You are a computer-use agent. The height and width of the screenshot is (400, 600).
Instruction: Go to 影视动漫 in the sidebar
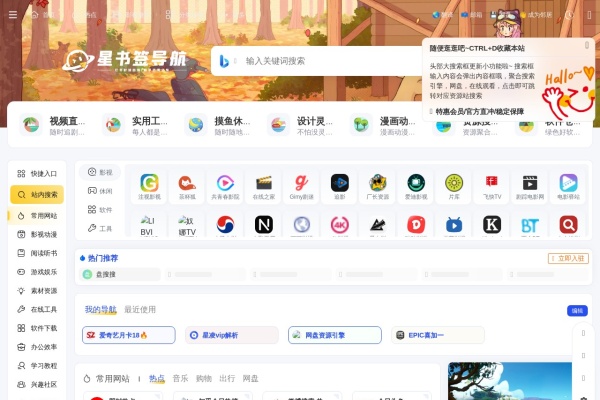[37, 234]
